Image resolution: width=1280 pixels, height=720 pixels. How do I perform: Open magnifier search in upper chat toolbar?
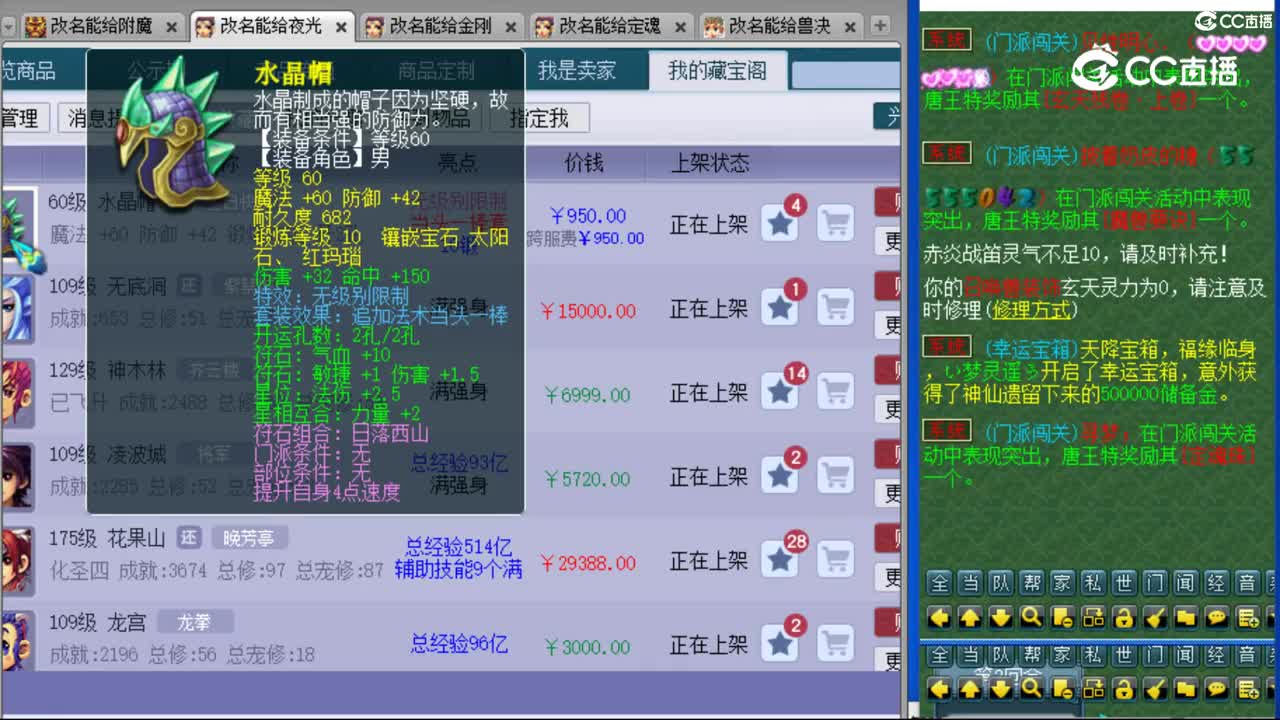(1032, 617)
